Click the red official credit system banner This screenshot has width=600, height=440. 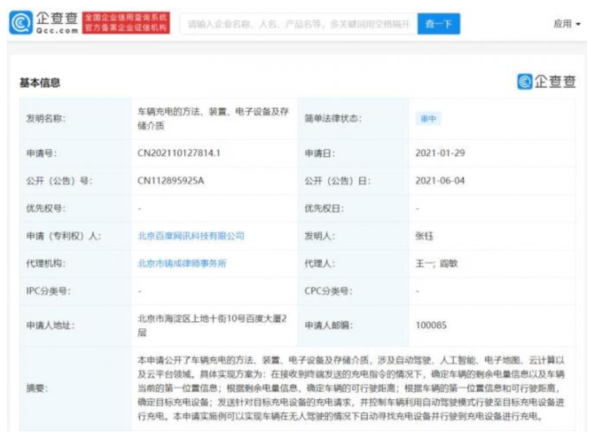126,23
